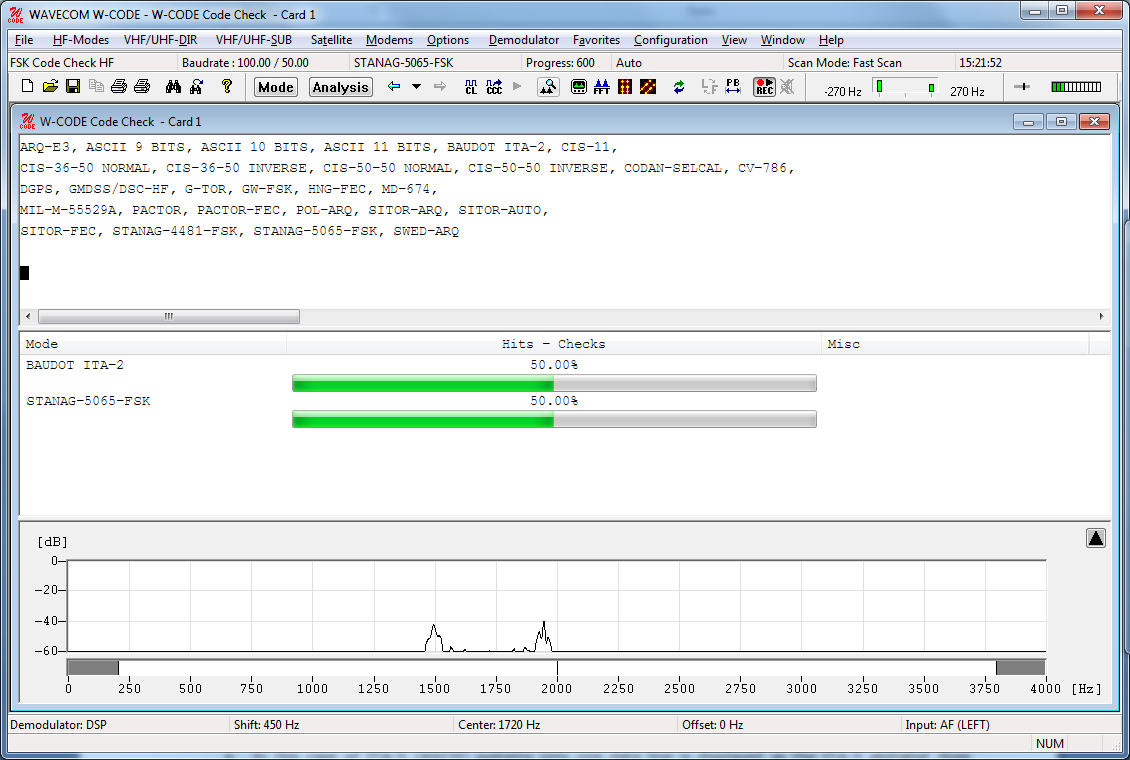Screen dimensions: 1130x760
Task: Click the second printer icon with red mark
Action: pos(142,86)
